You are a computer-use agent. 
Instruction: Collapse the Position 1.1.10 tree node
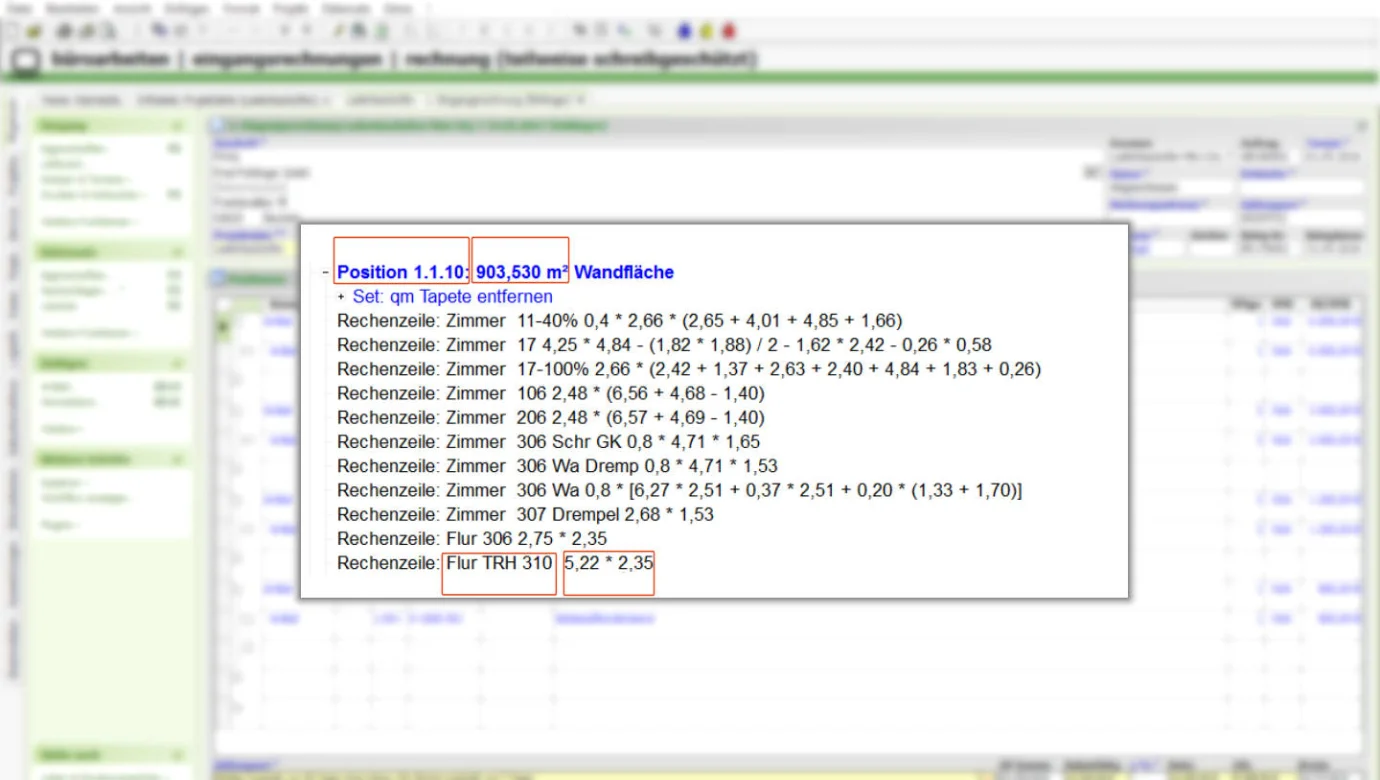(325, 272)
